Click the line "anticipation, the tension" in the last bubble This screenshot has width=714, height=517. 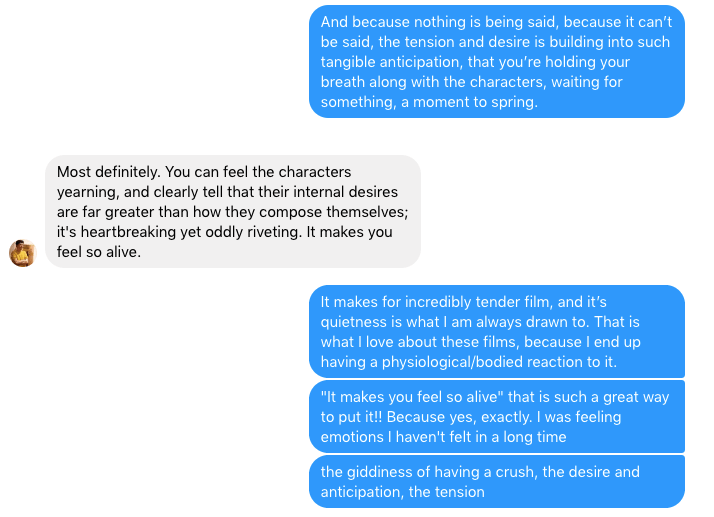(x=402, y=491)
